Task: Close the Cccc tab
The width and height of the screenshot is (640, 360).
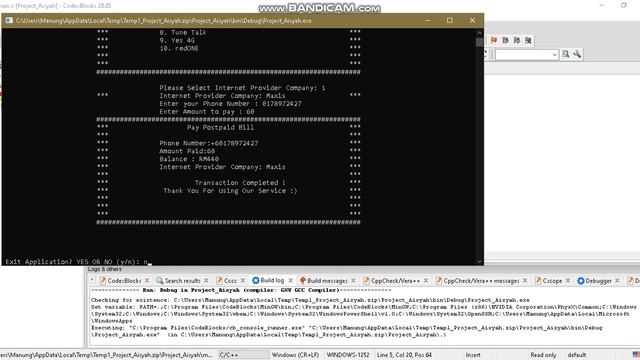Action: [x=243, y=280]
